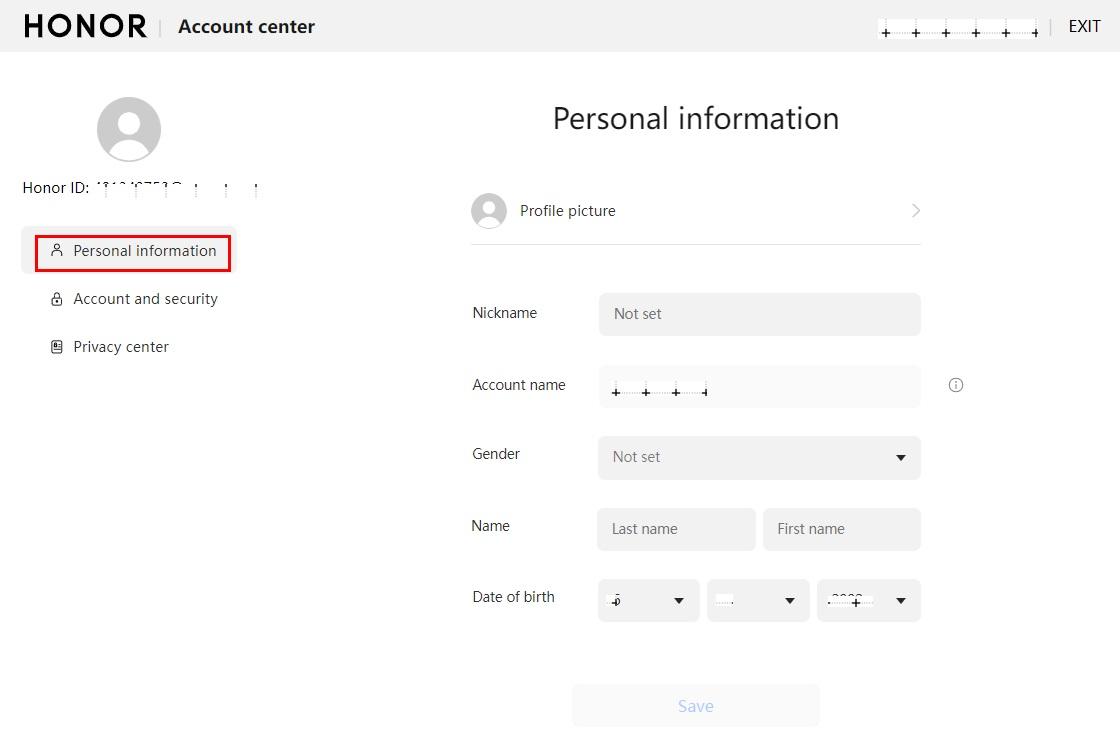The width and height of the screenshot is (1120, 752).
Task: Click the default profile silhouette above Honor ID
Action: (x=129, y=129)
